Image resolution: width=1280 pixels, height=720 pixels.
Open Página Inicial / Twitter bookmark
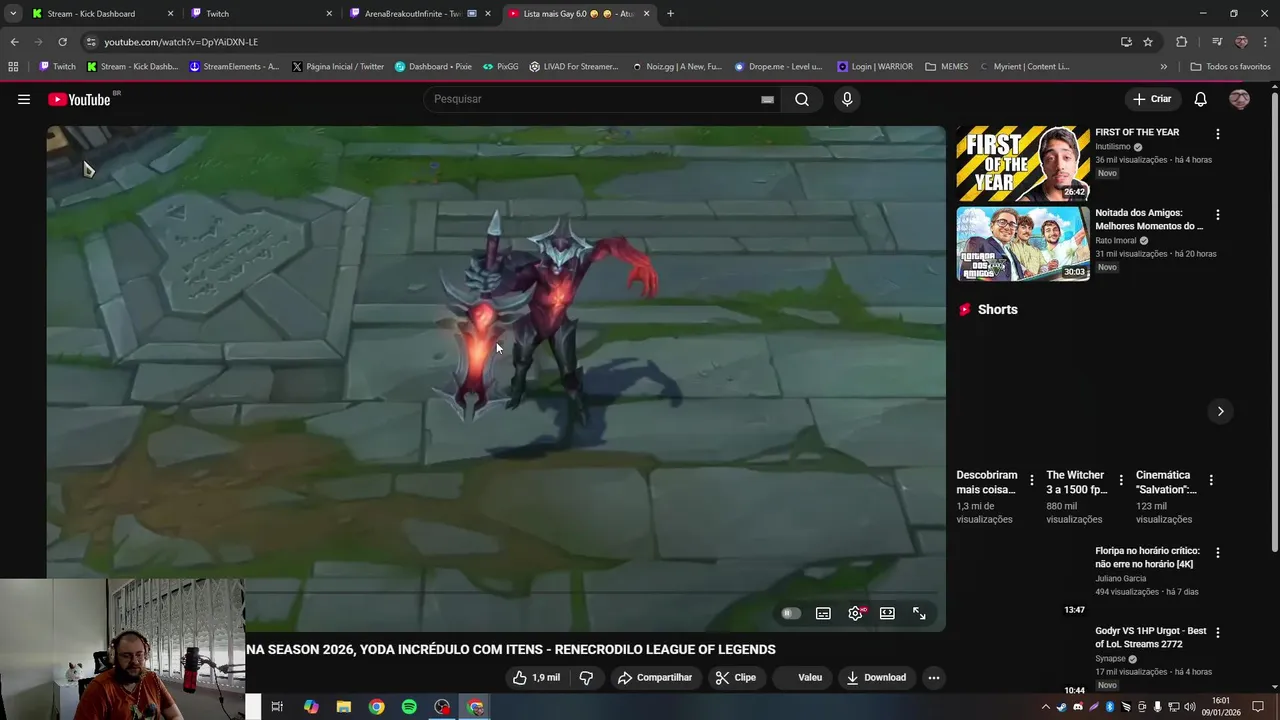pyautogui.click(x=337, y=67)
